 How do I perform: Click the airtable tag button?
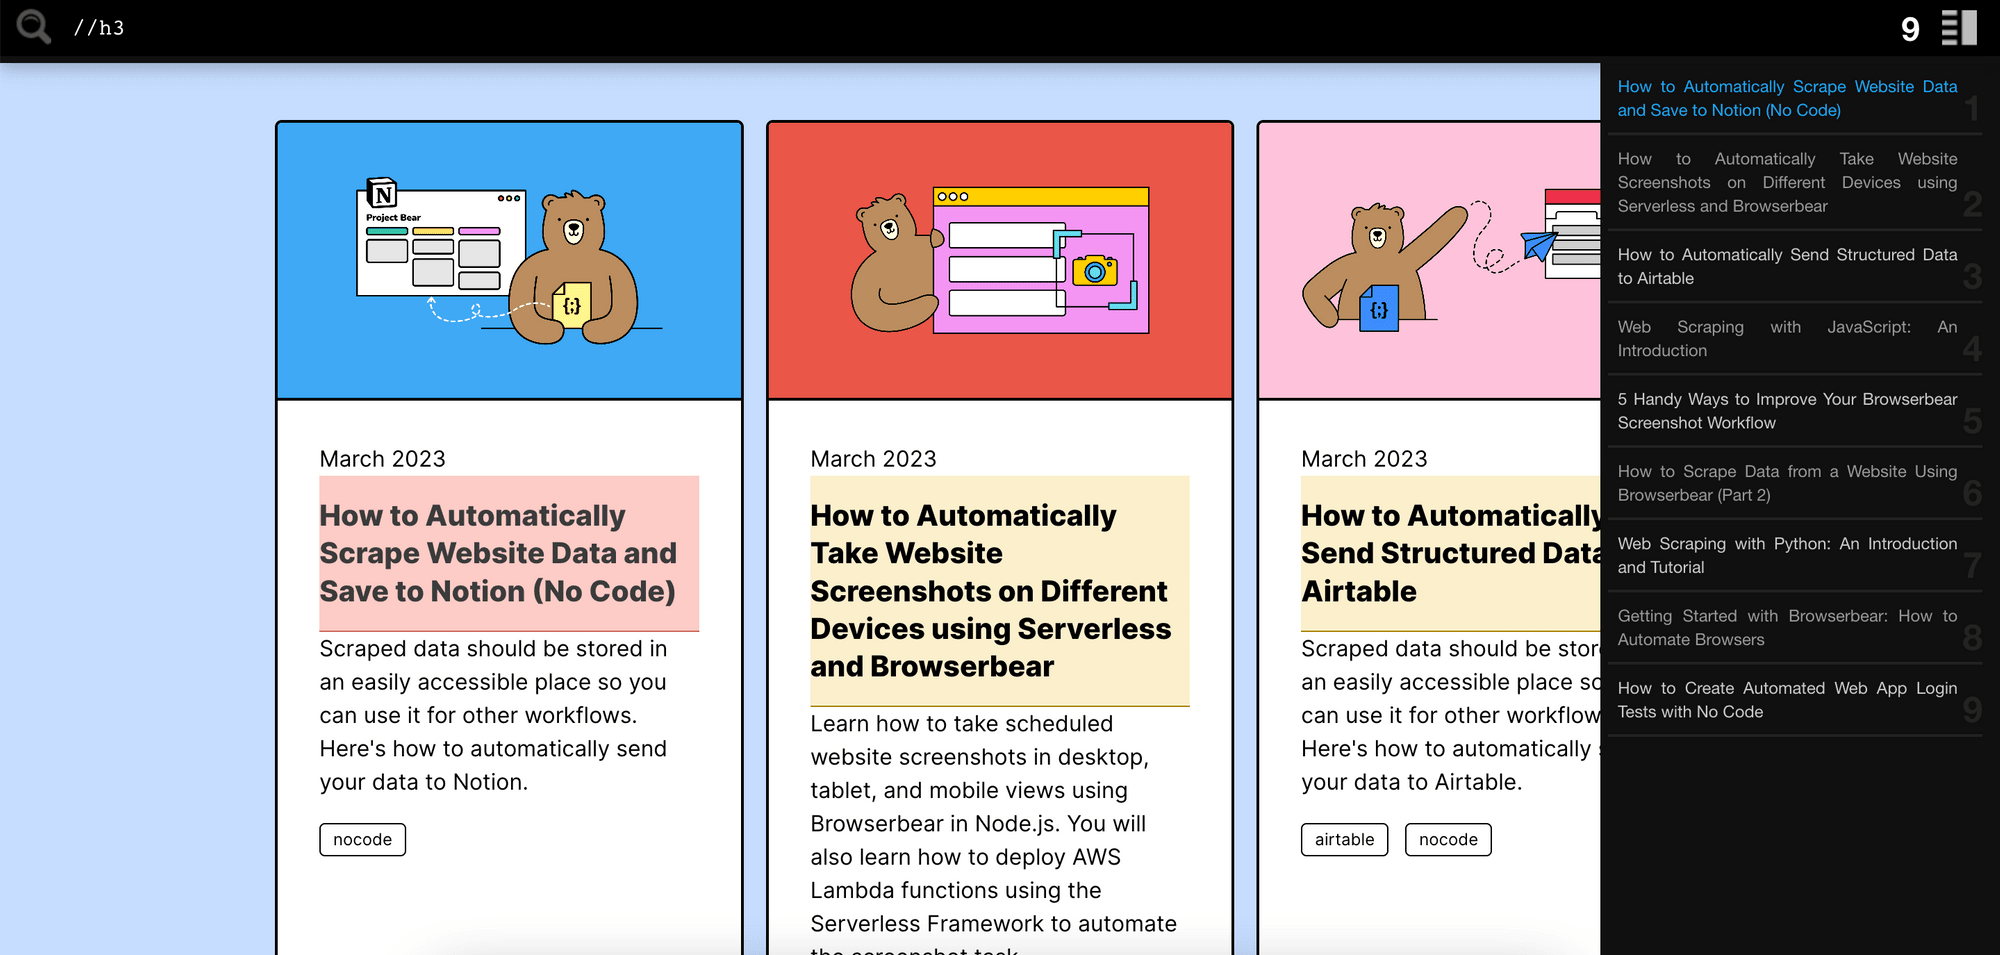[1345, 840]
